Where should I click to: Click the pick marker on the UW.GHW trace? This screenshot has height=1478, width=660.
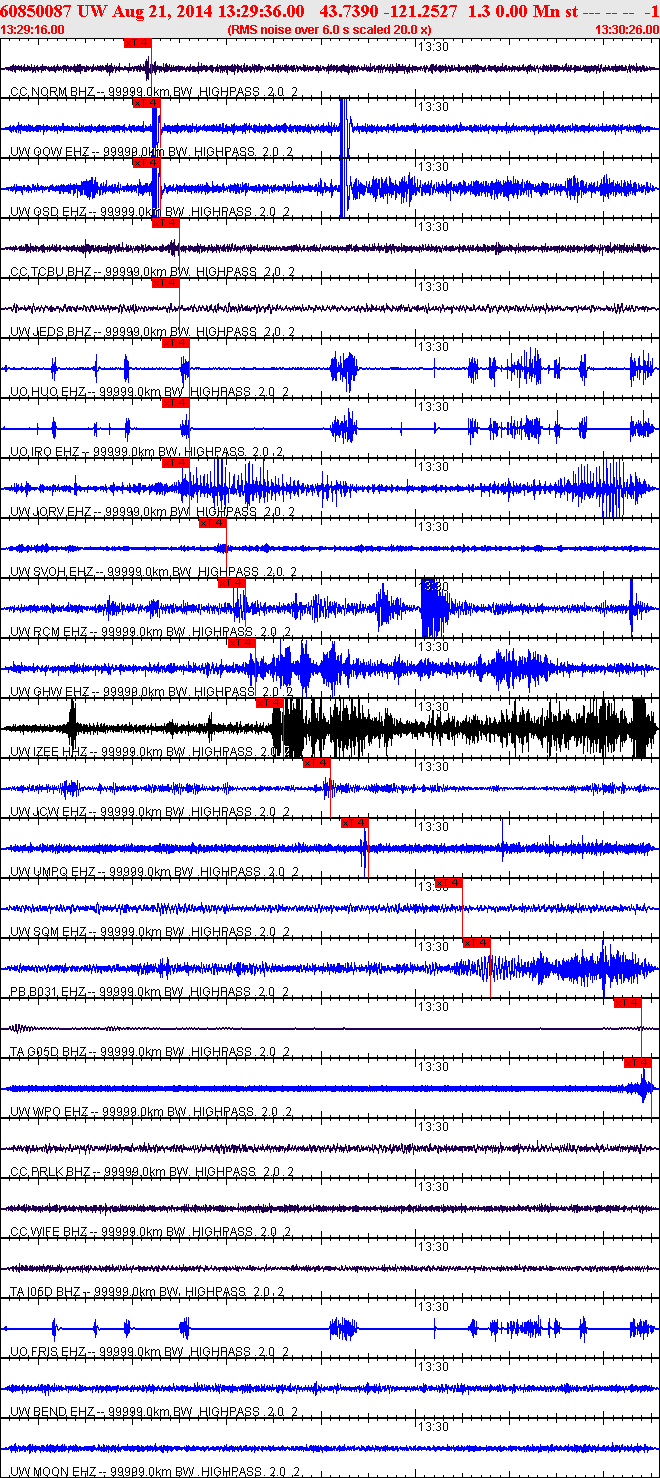pyautogui.click(x=242, y=643)
